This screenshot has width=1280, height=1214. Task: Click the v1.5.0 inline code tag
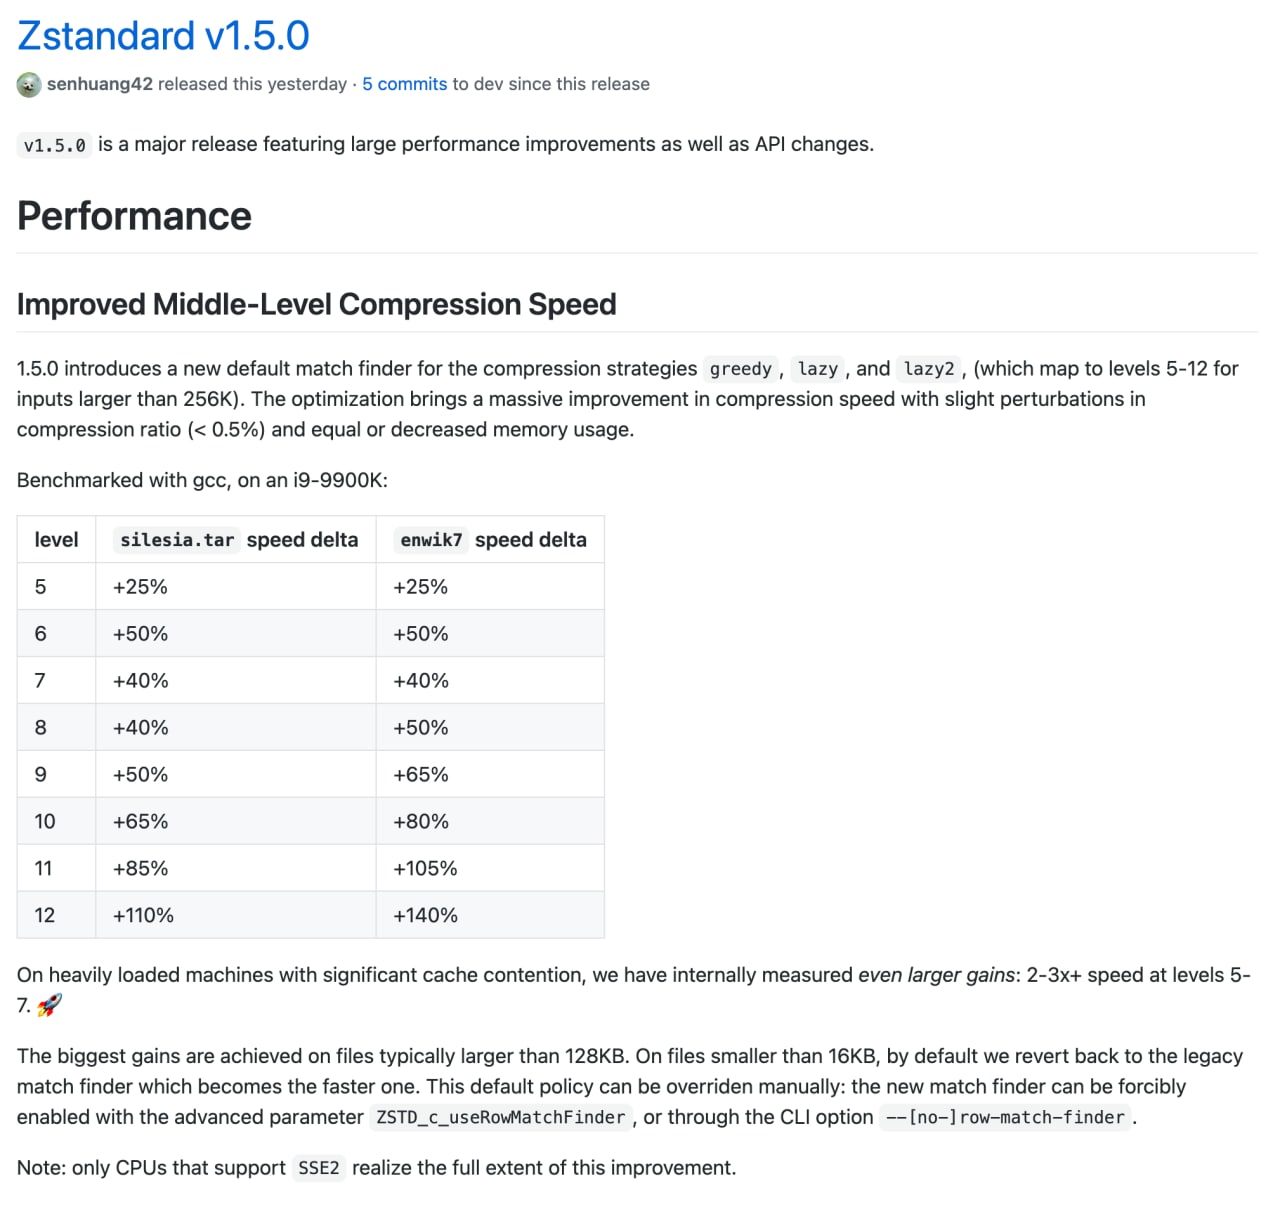click(x=55, y=145)
